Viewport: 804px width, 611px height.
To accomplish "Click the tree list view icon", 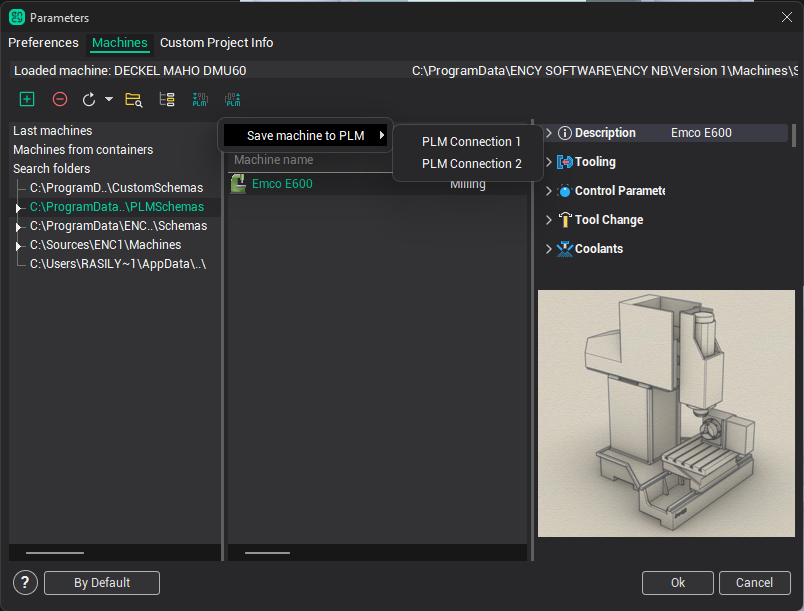I will (x=167, y=99).
